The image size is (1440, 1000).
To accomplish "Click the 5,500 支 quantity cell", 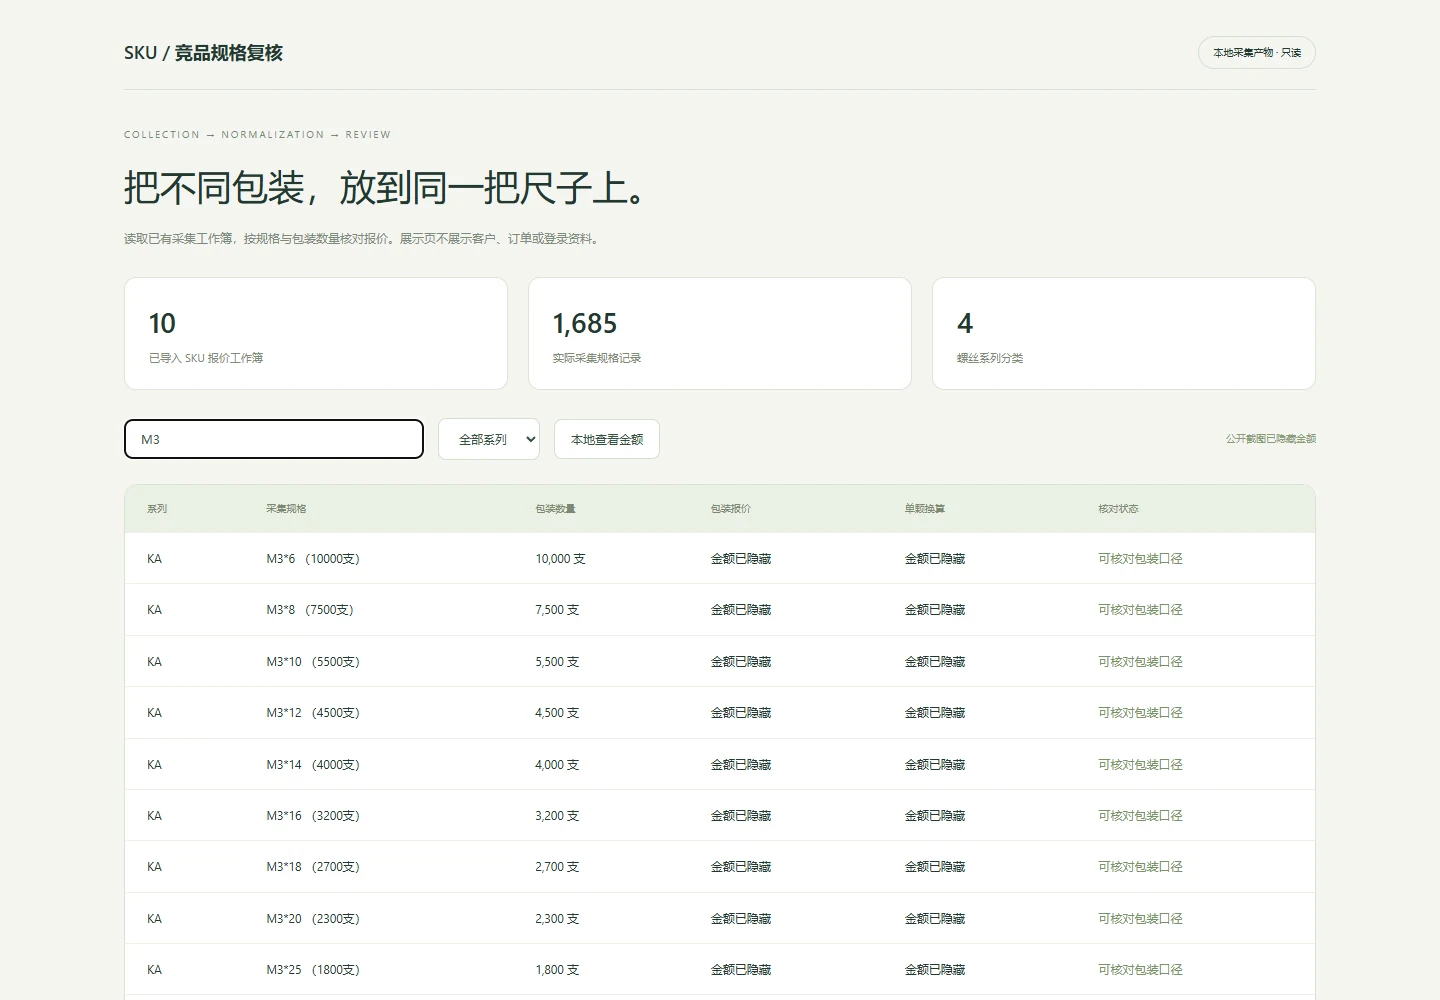I will pyautogui.click(x=557, y=662).
